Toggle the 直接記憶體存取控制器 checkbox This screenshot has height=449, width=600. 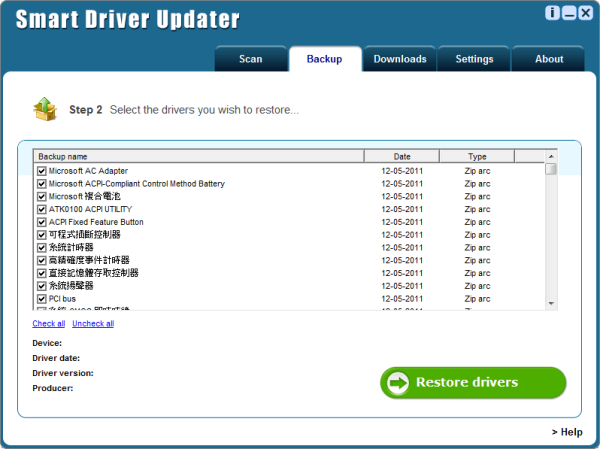point(42,273)
